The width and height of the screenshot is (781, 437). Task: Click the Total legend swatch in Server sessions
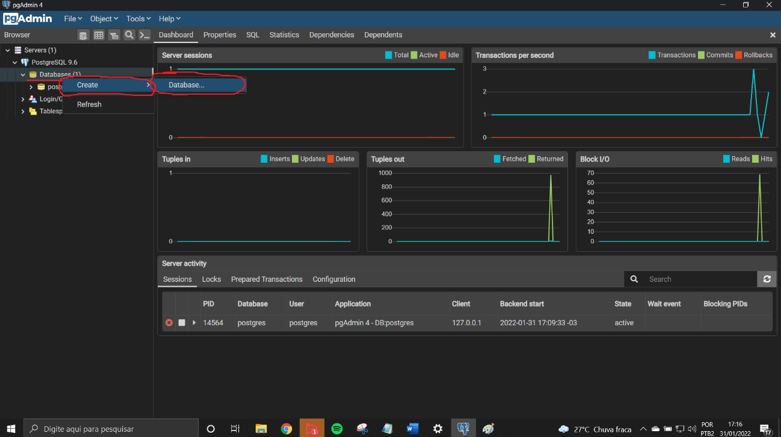point(389,55)
